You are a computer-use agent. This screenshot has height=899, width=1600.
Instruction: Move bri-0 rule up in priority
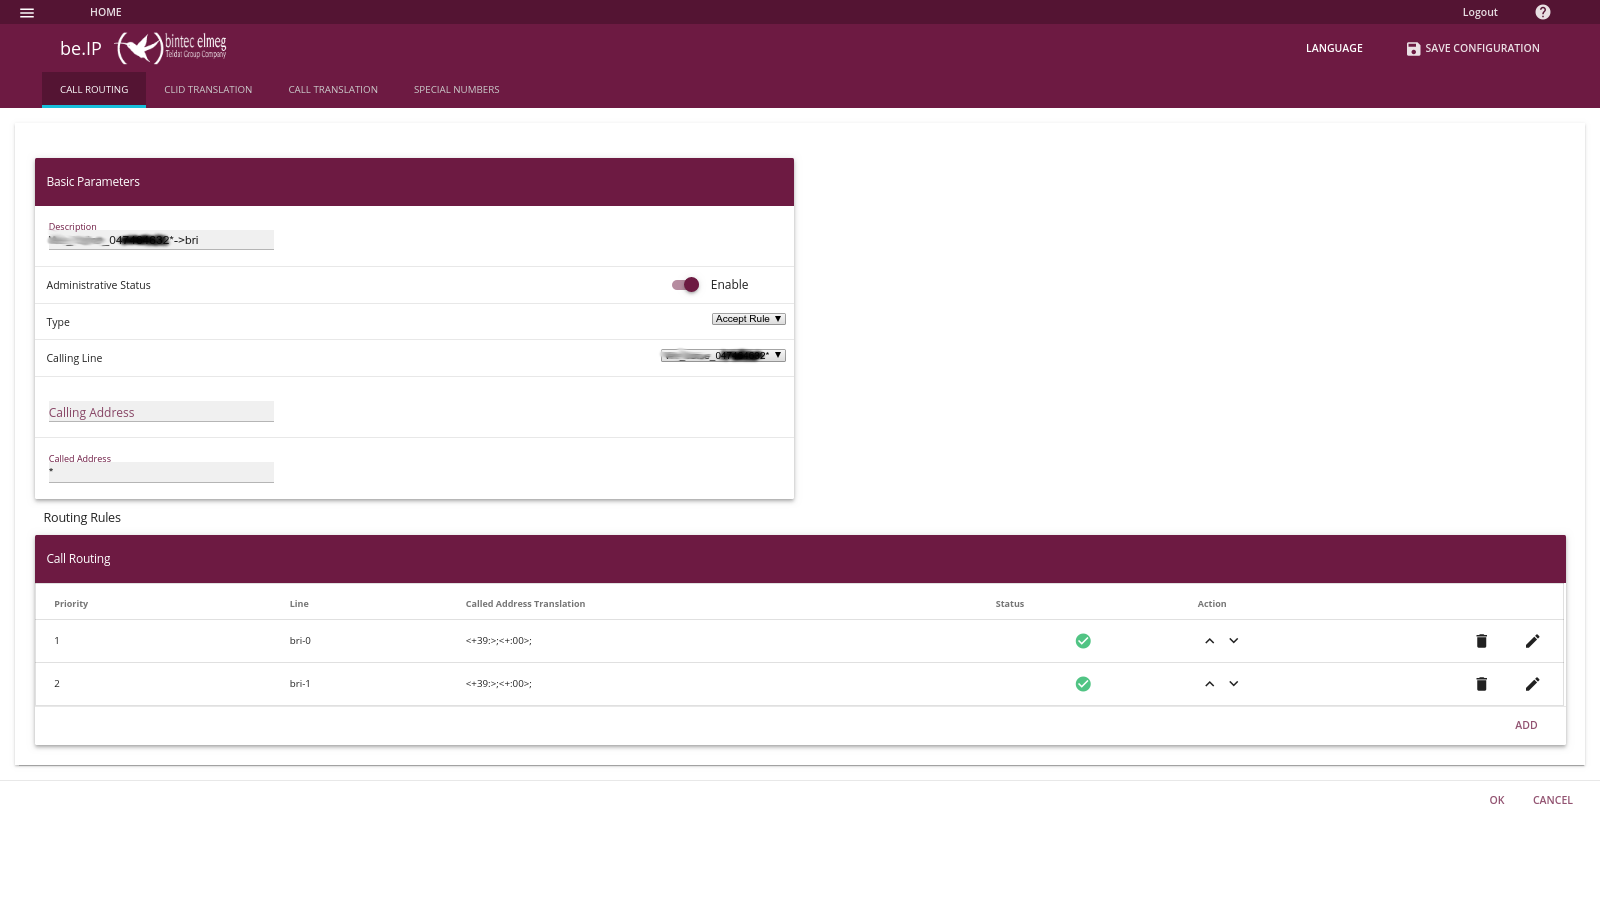click(1210, 641)
